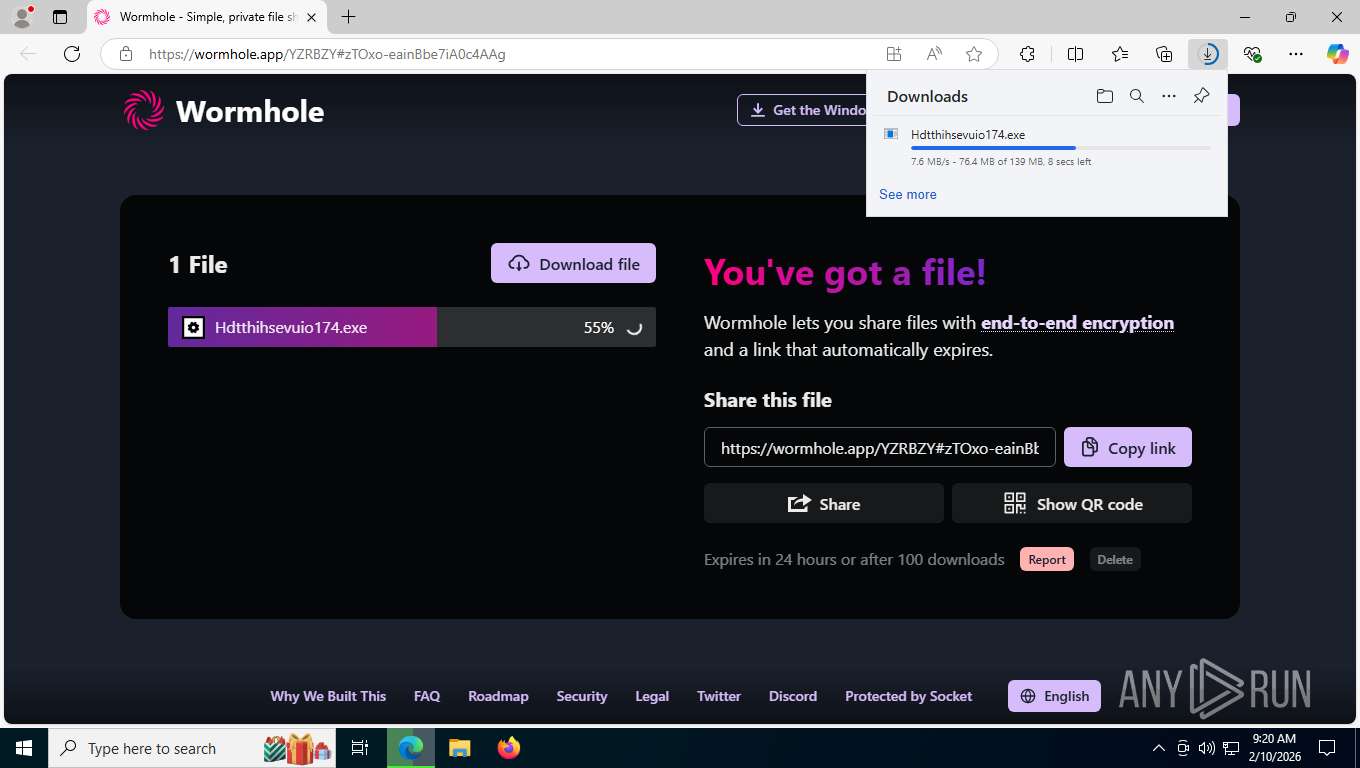This screenshot has height=768, width=1360.
Task: Open the Favorites list icon
Action: click(1120, 54)
